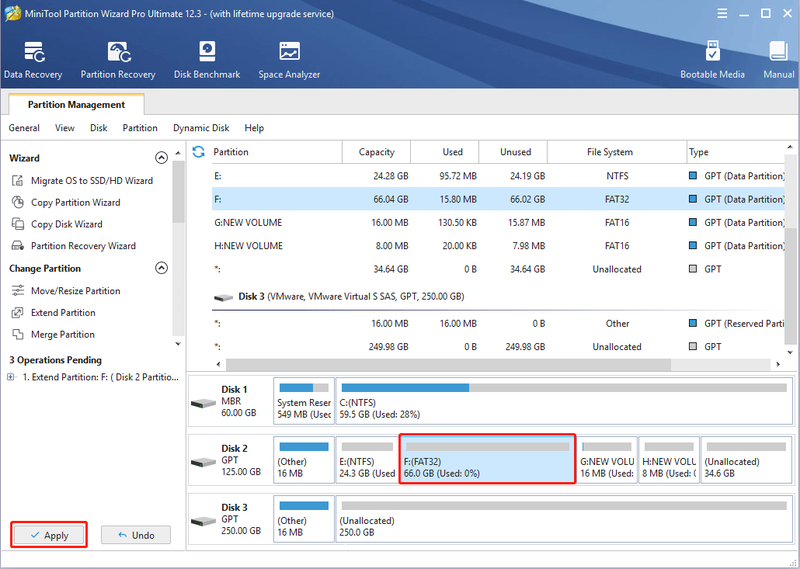Click the horizontal scrollbar under partition list
The height and width of the screenshot is (569, 800).
tap(448, 364)
